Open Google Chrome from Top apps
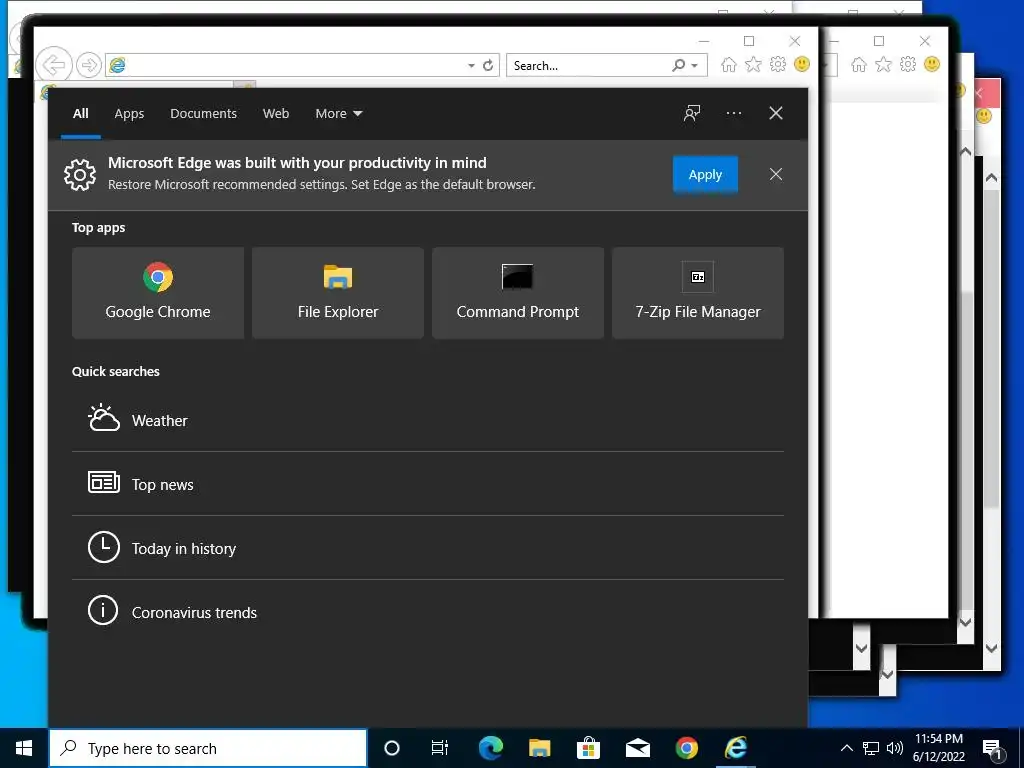 point(158,293)
